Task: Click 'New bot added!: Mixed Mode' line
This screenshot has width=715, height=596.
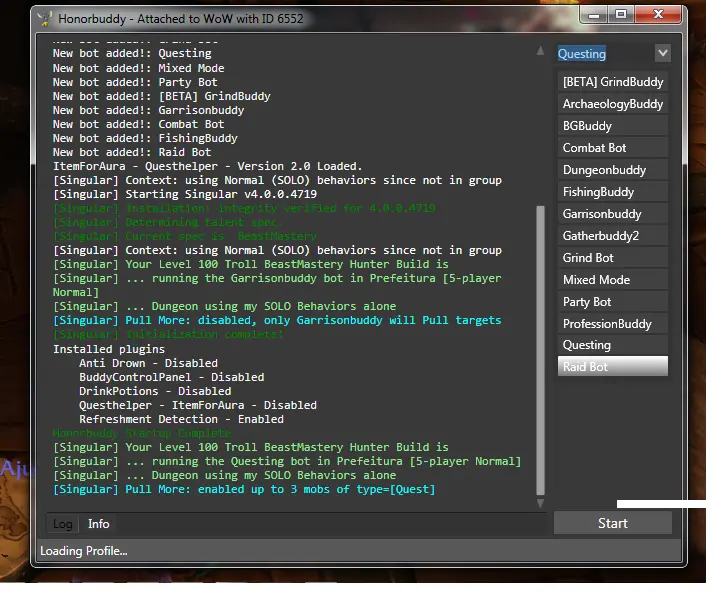Action: pyautogui.click(x=138, y=68)
